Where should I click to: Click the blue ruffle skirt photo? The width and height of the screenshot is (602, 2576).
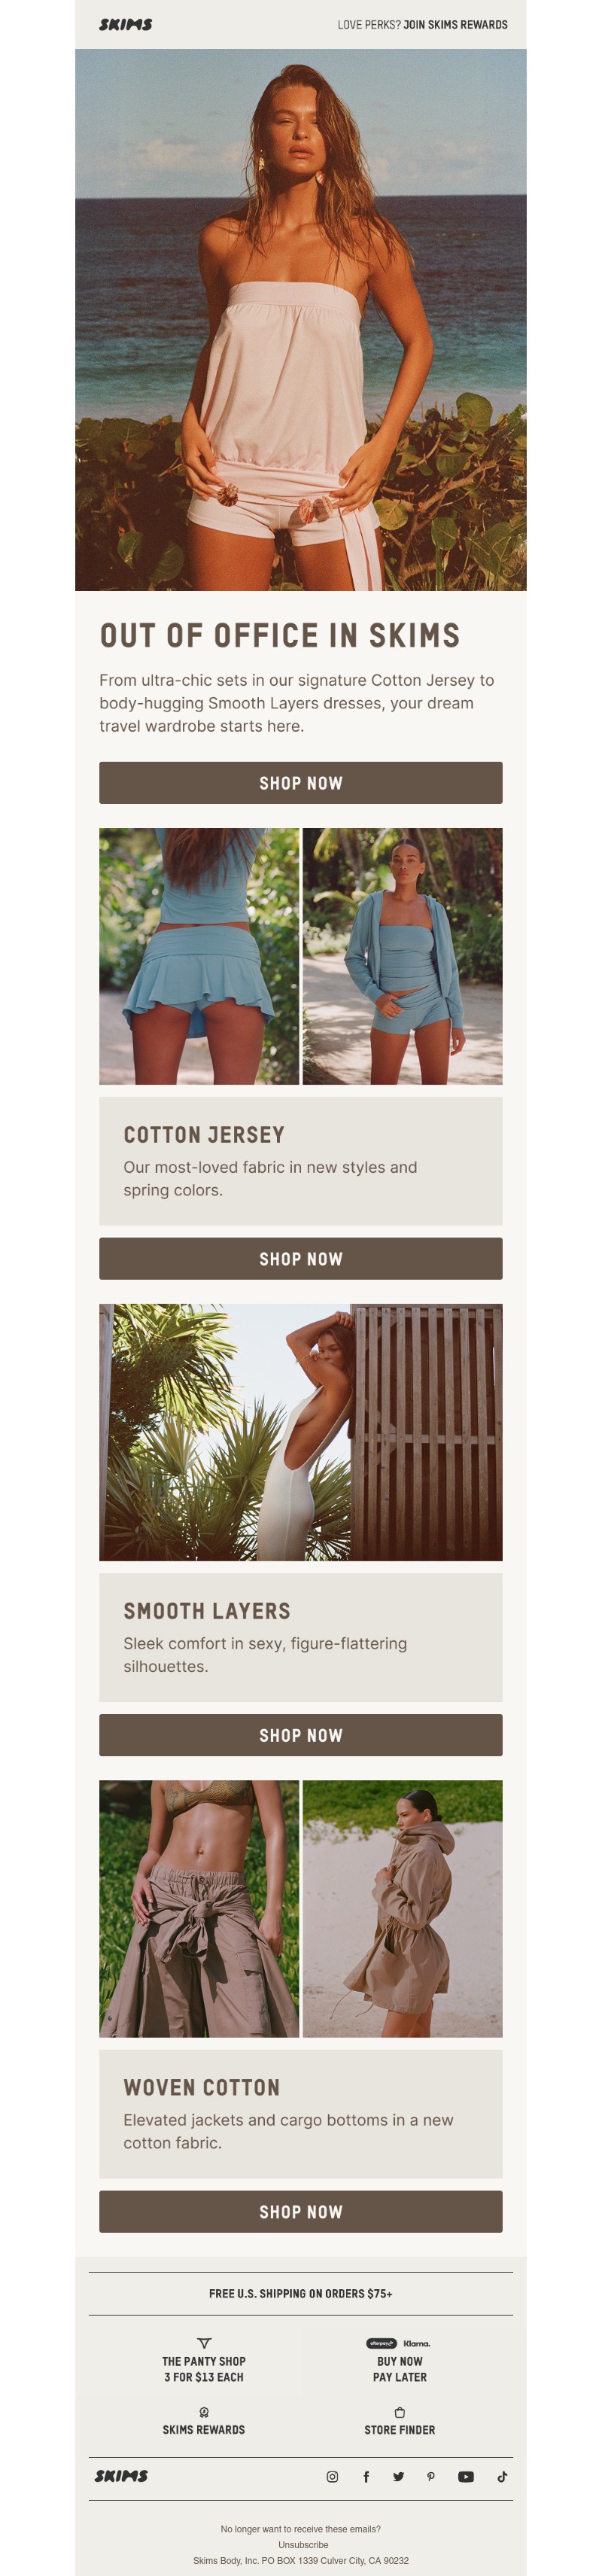click(199, 956)
